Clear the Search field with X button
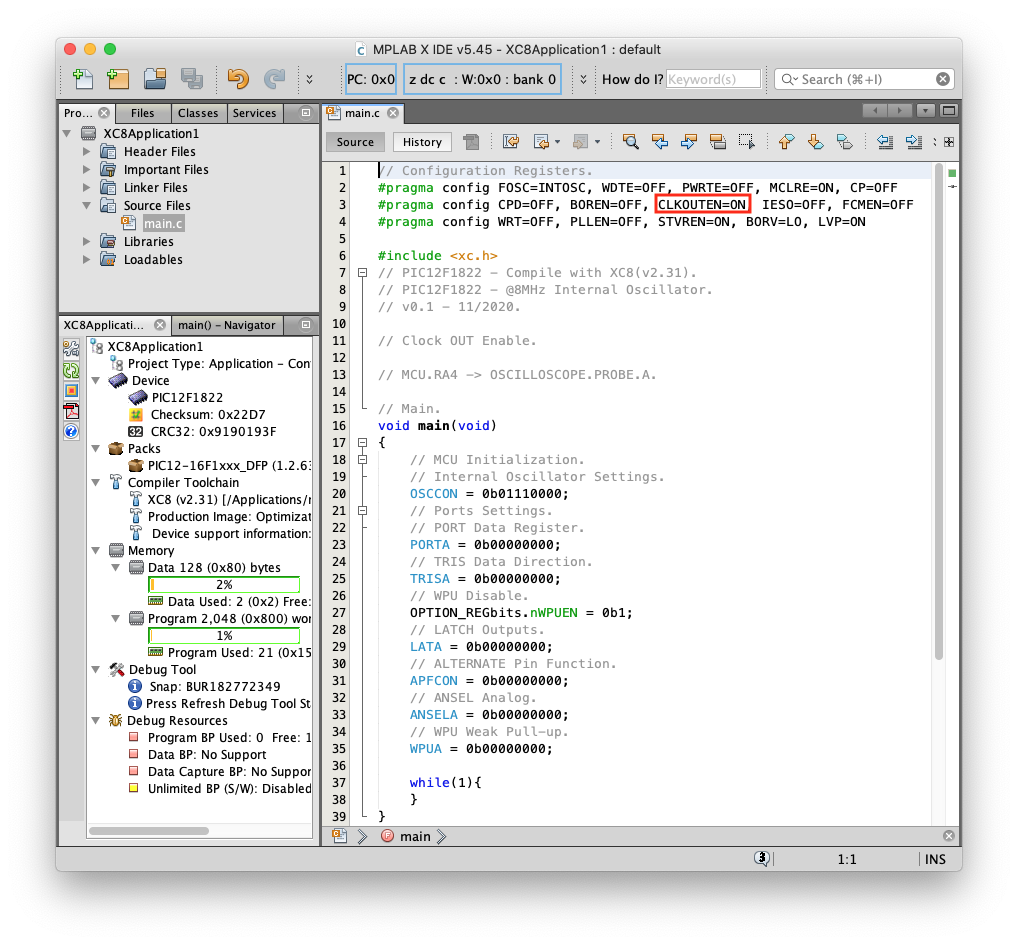 [943, 79]
